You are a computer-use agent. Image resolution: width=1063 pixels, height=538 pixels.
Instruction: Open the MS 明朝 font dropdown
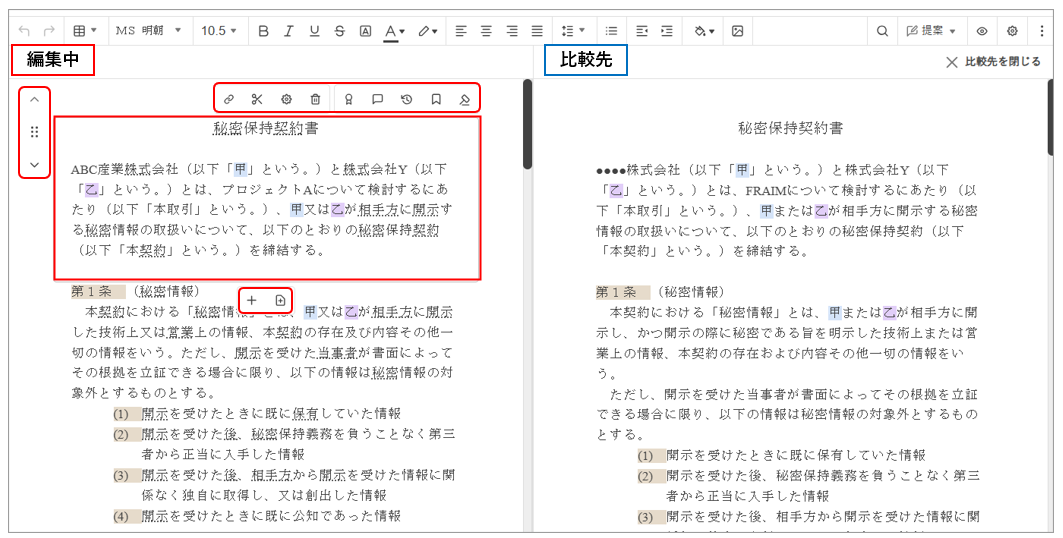click(148, 31)
